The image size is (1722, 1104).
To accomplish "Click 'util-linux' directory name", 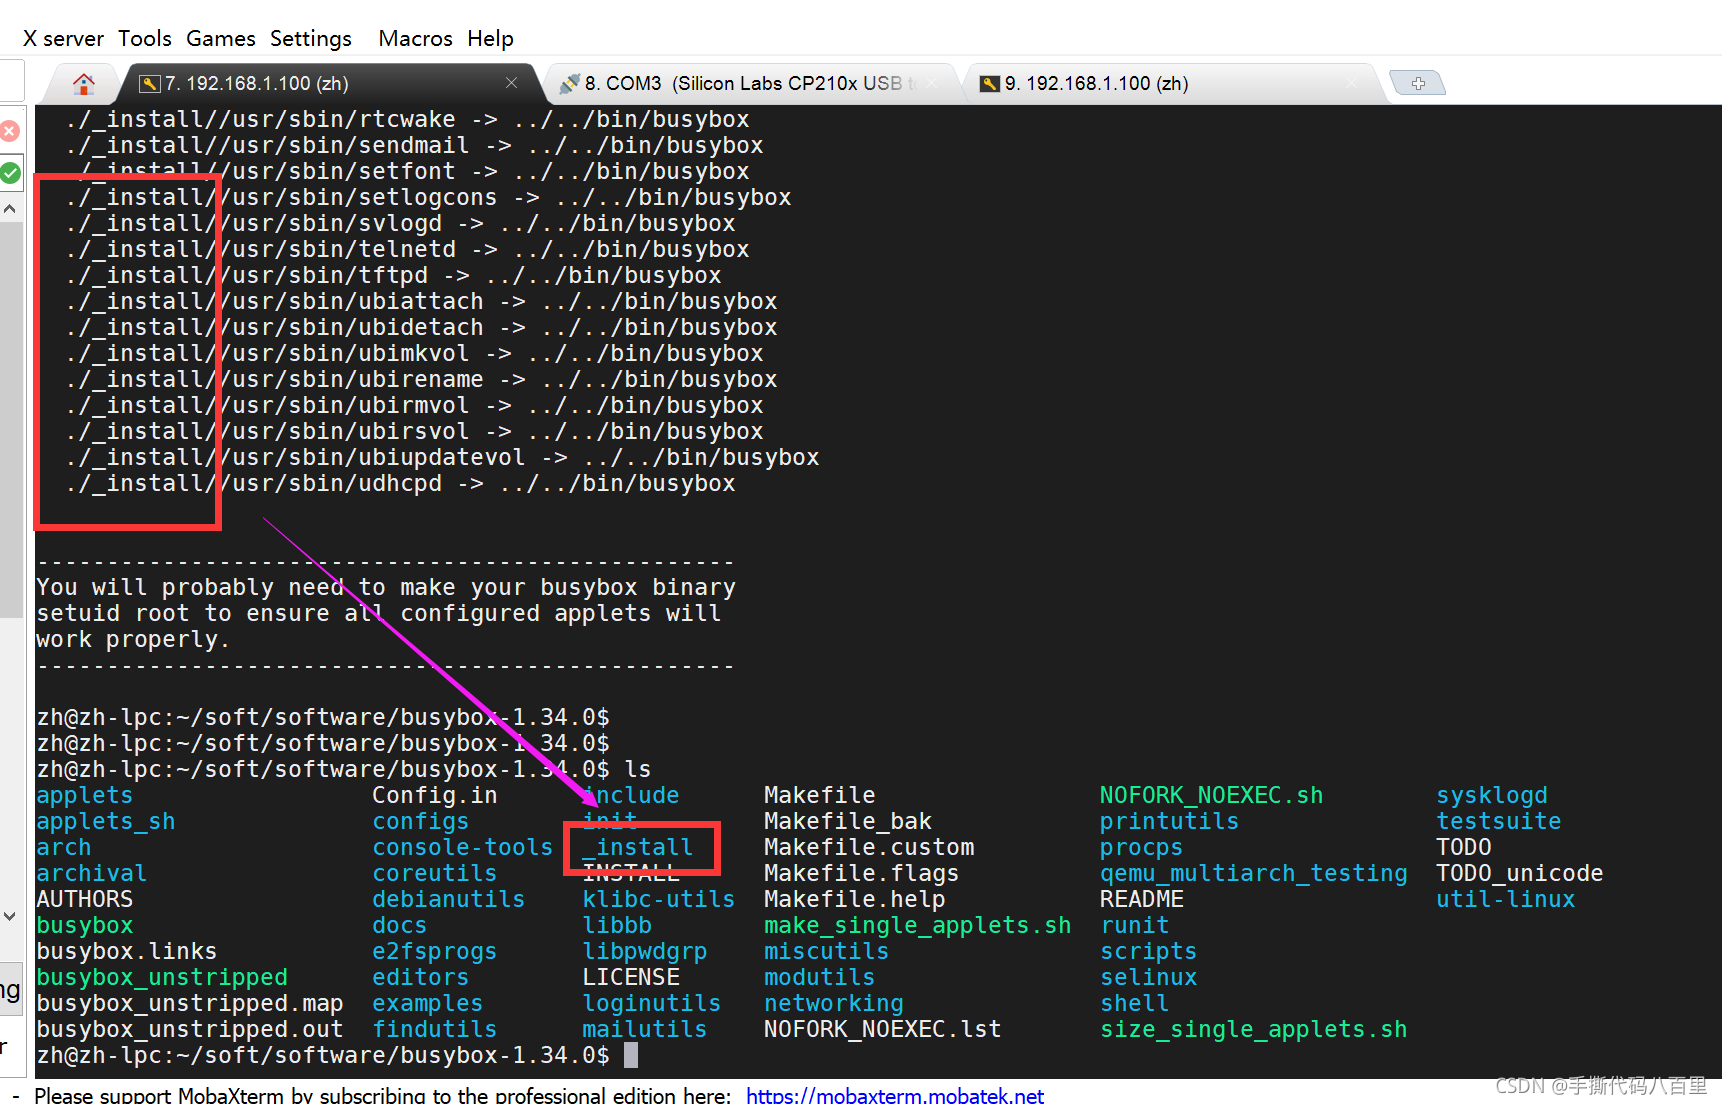I will [1505, 899].
